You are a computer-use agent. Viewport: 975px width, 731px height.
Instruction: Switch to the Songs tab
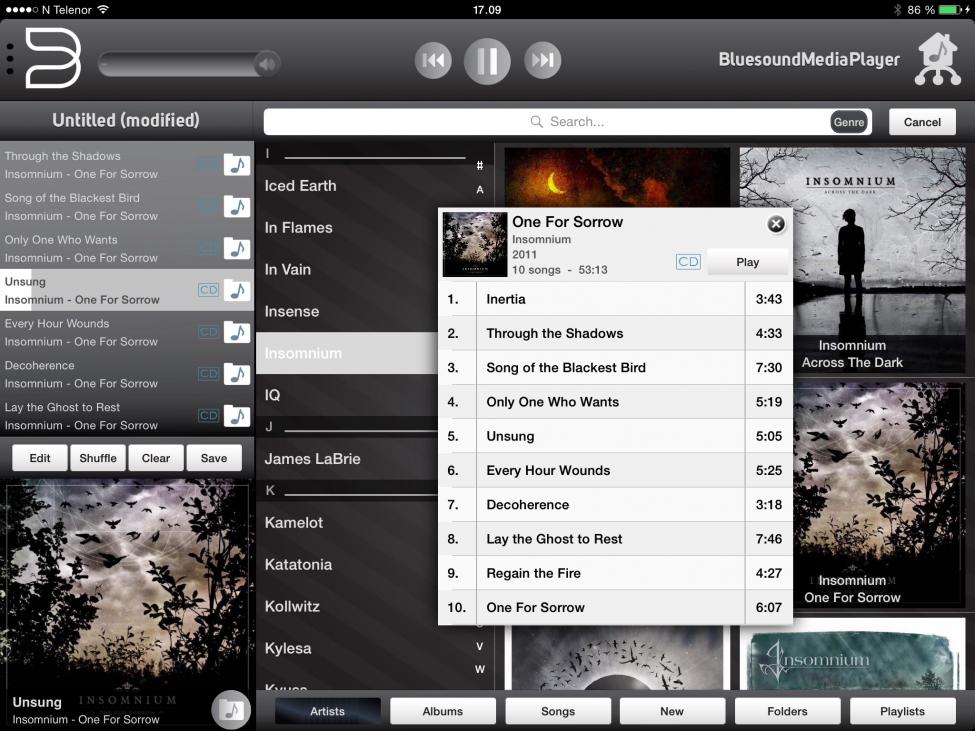(x=558, y=711)
